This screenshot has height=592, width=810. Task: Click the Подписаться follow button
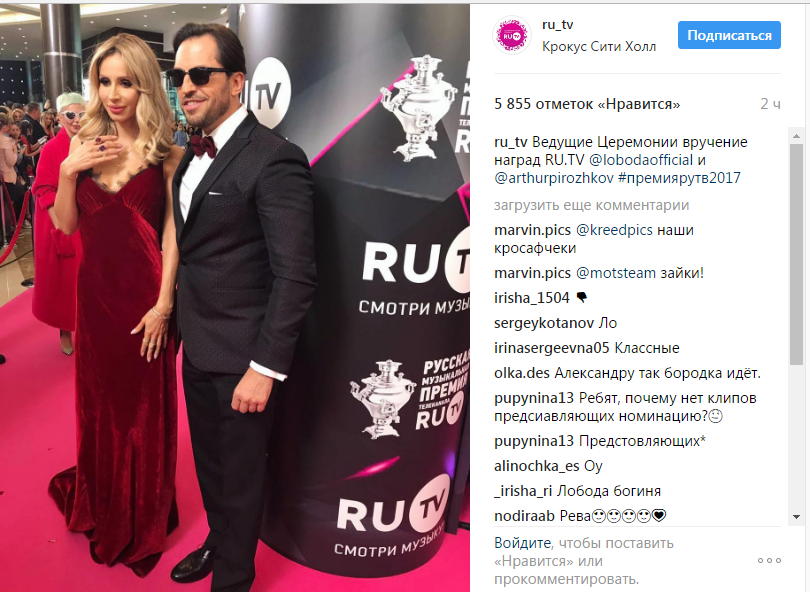pos(729,35)
